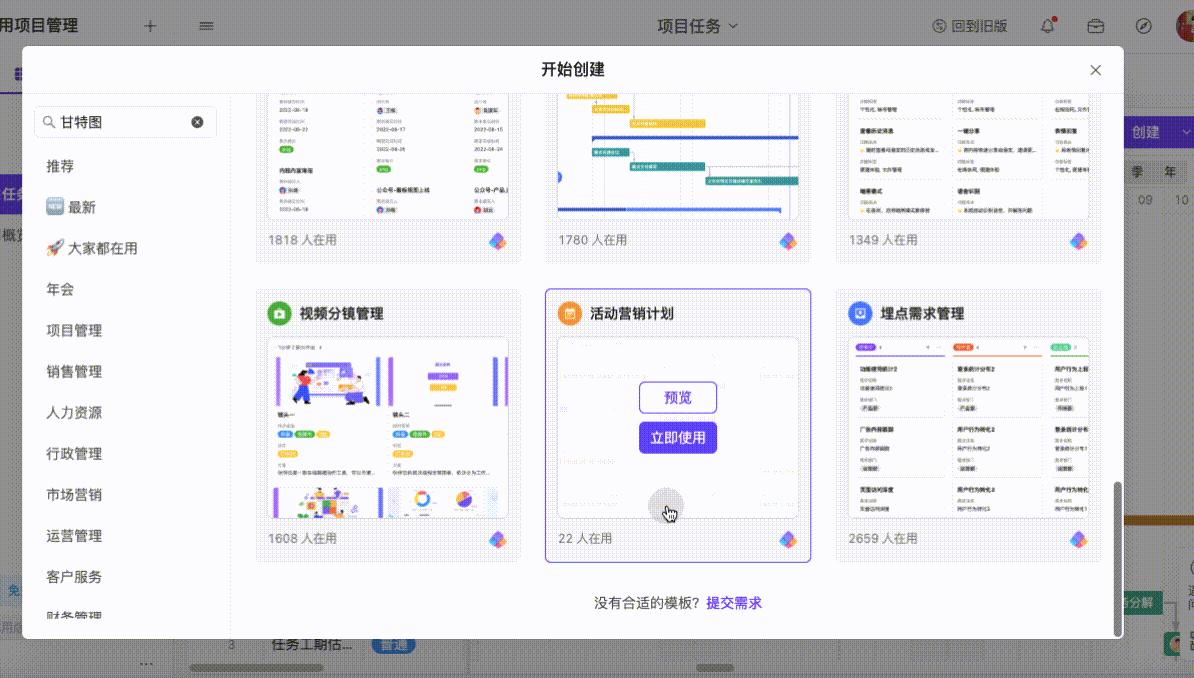Select 项目管理 category
The image size is (1194, 678).
74,331
